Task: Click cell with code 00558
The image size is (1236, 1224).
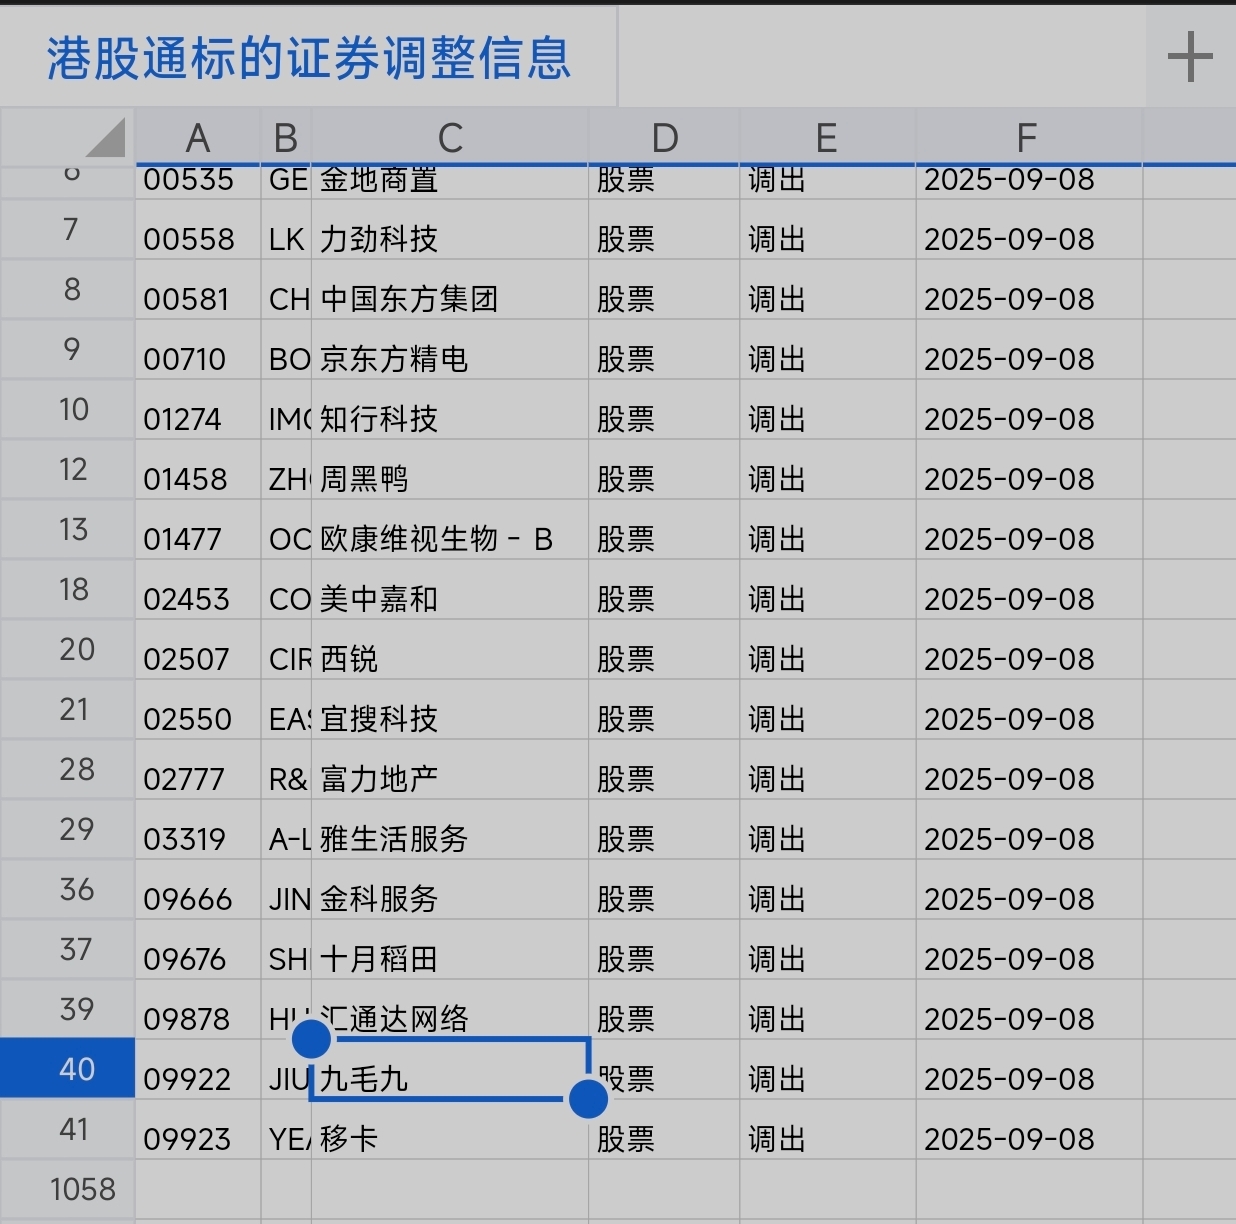Action: (198, 230)
